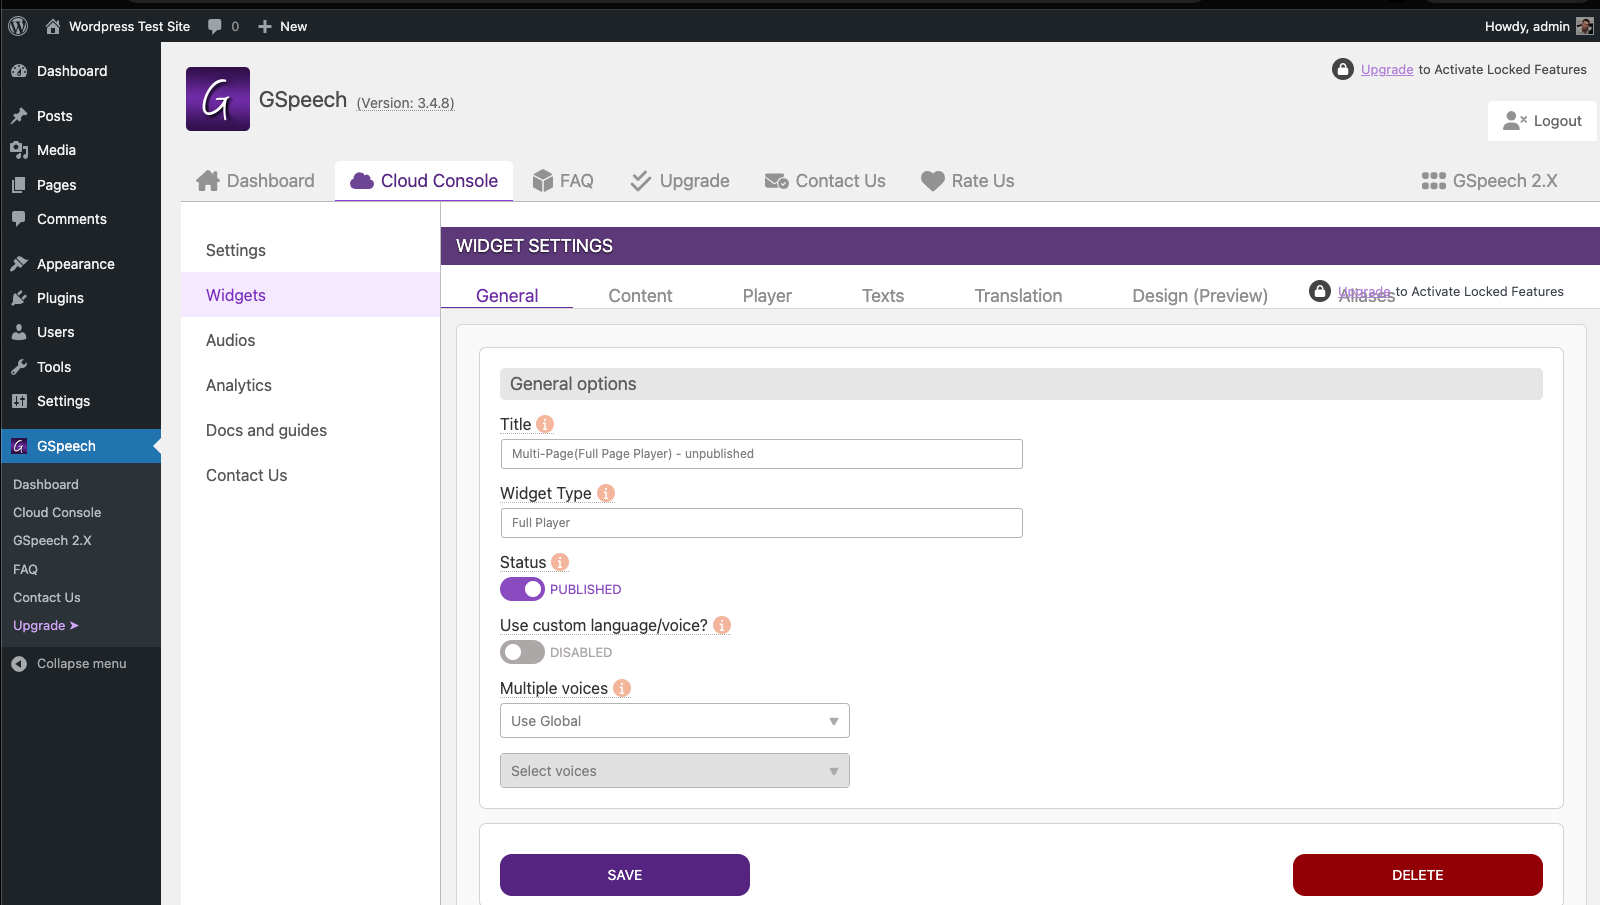Switch to the Player tab
The image size is (1600, 905).
pos(767,296)
